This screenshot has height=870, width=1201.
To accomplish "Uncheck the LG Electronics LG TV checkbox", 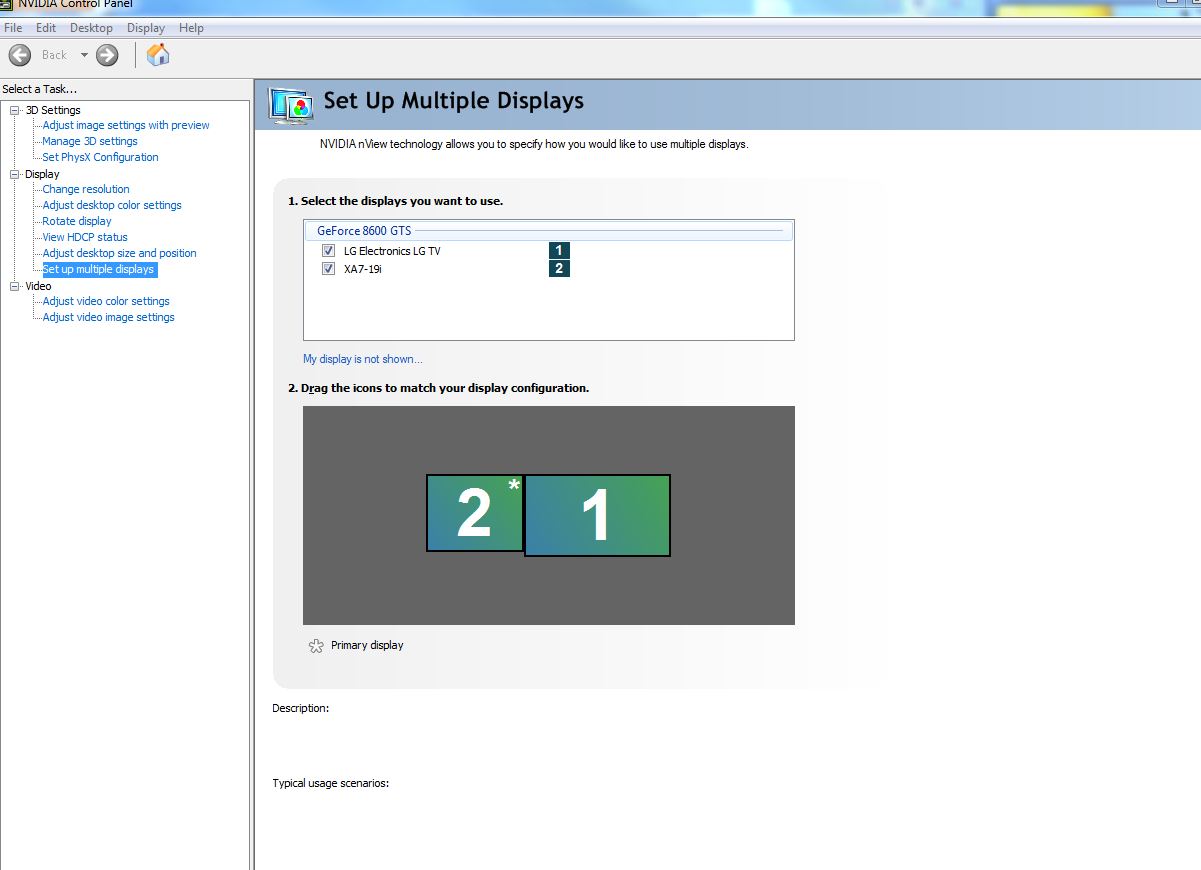I will (328, 251).
